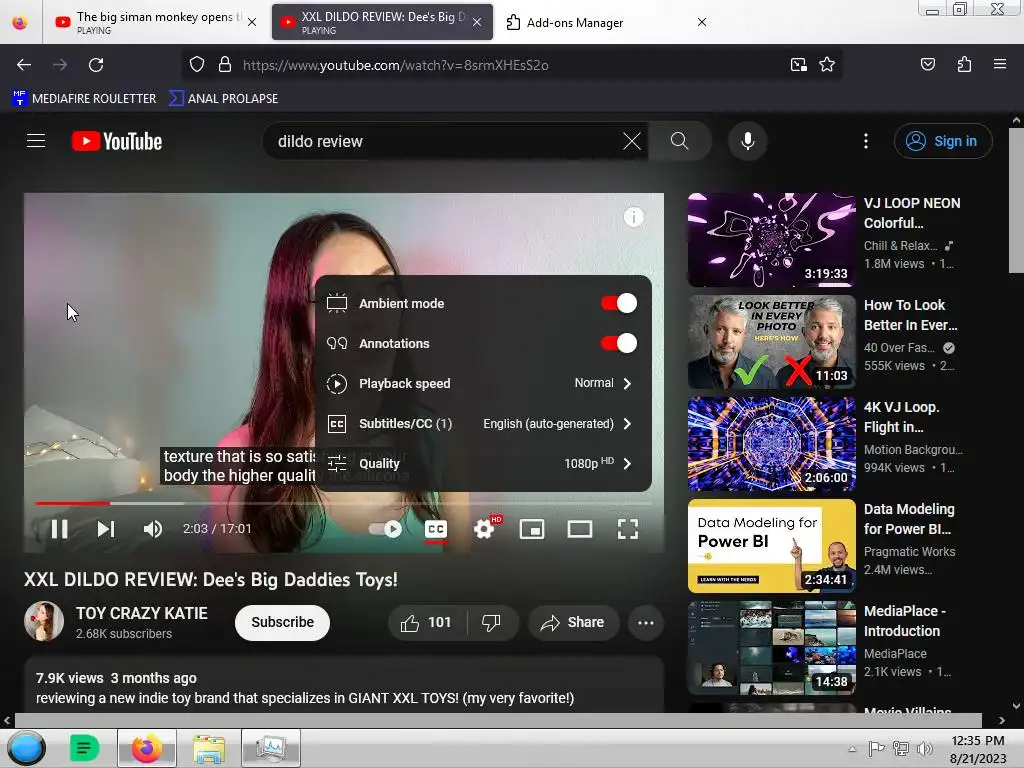The image size is (1024, 768).
Task: Save page to Pocket
Action: tap(928, 65)
